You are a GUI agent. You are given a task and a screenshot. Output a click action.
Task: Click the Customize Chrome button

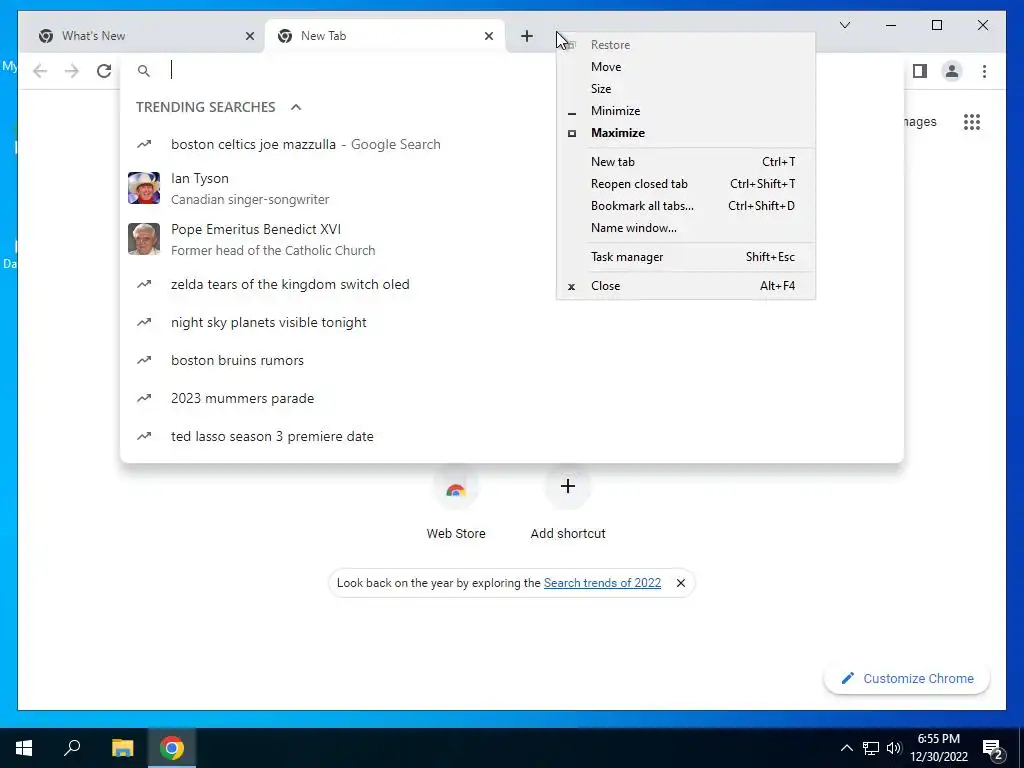pos(906,679)
